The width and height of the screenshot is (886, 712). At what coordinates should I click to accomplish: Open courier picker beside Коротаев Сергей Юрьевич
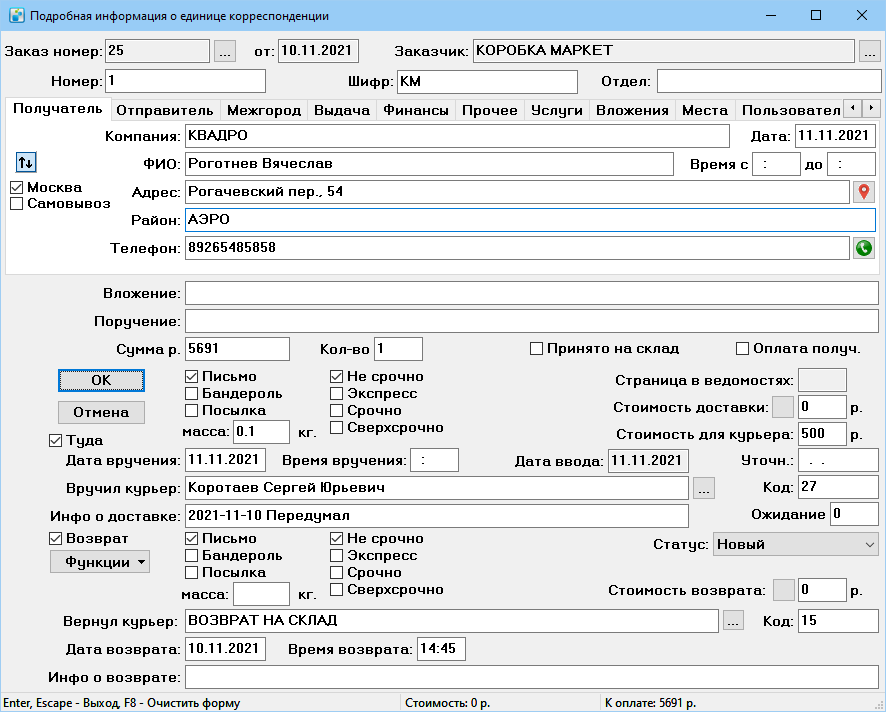(x=703, y=488)
